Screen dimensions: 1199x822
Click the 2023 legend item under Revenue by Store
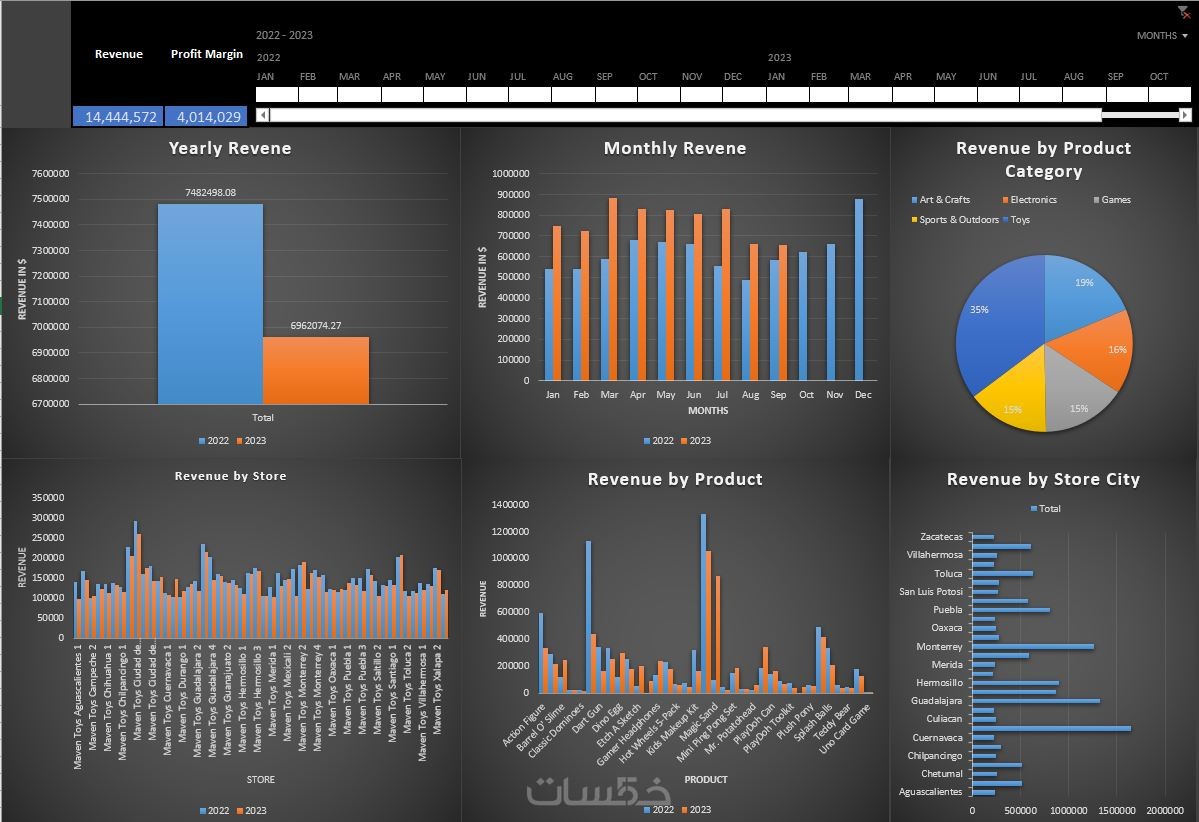pyautogui.click(x=251, y=811)
